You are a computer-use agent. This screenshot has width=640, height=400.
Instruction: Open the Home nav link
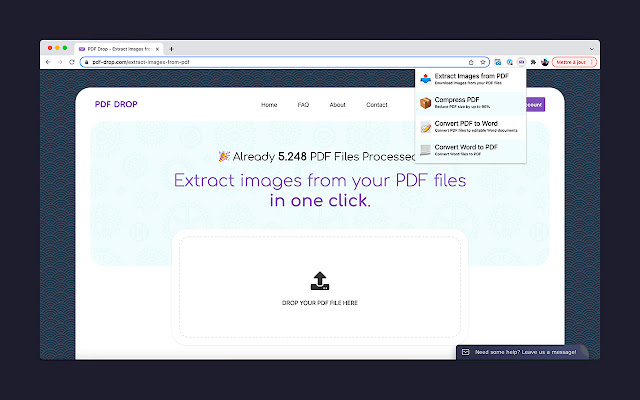tap(269, 105)
